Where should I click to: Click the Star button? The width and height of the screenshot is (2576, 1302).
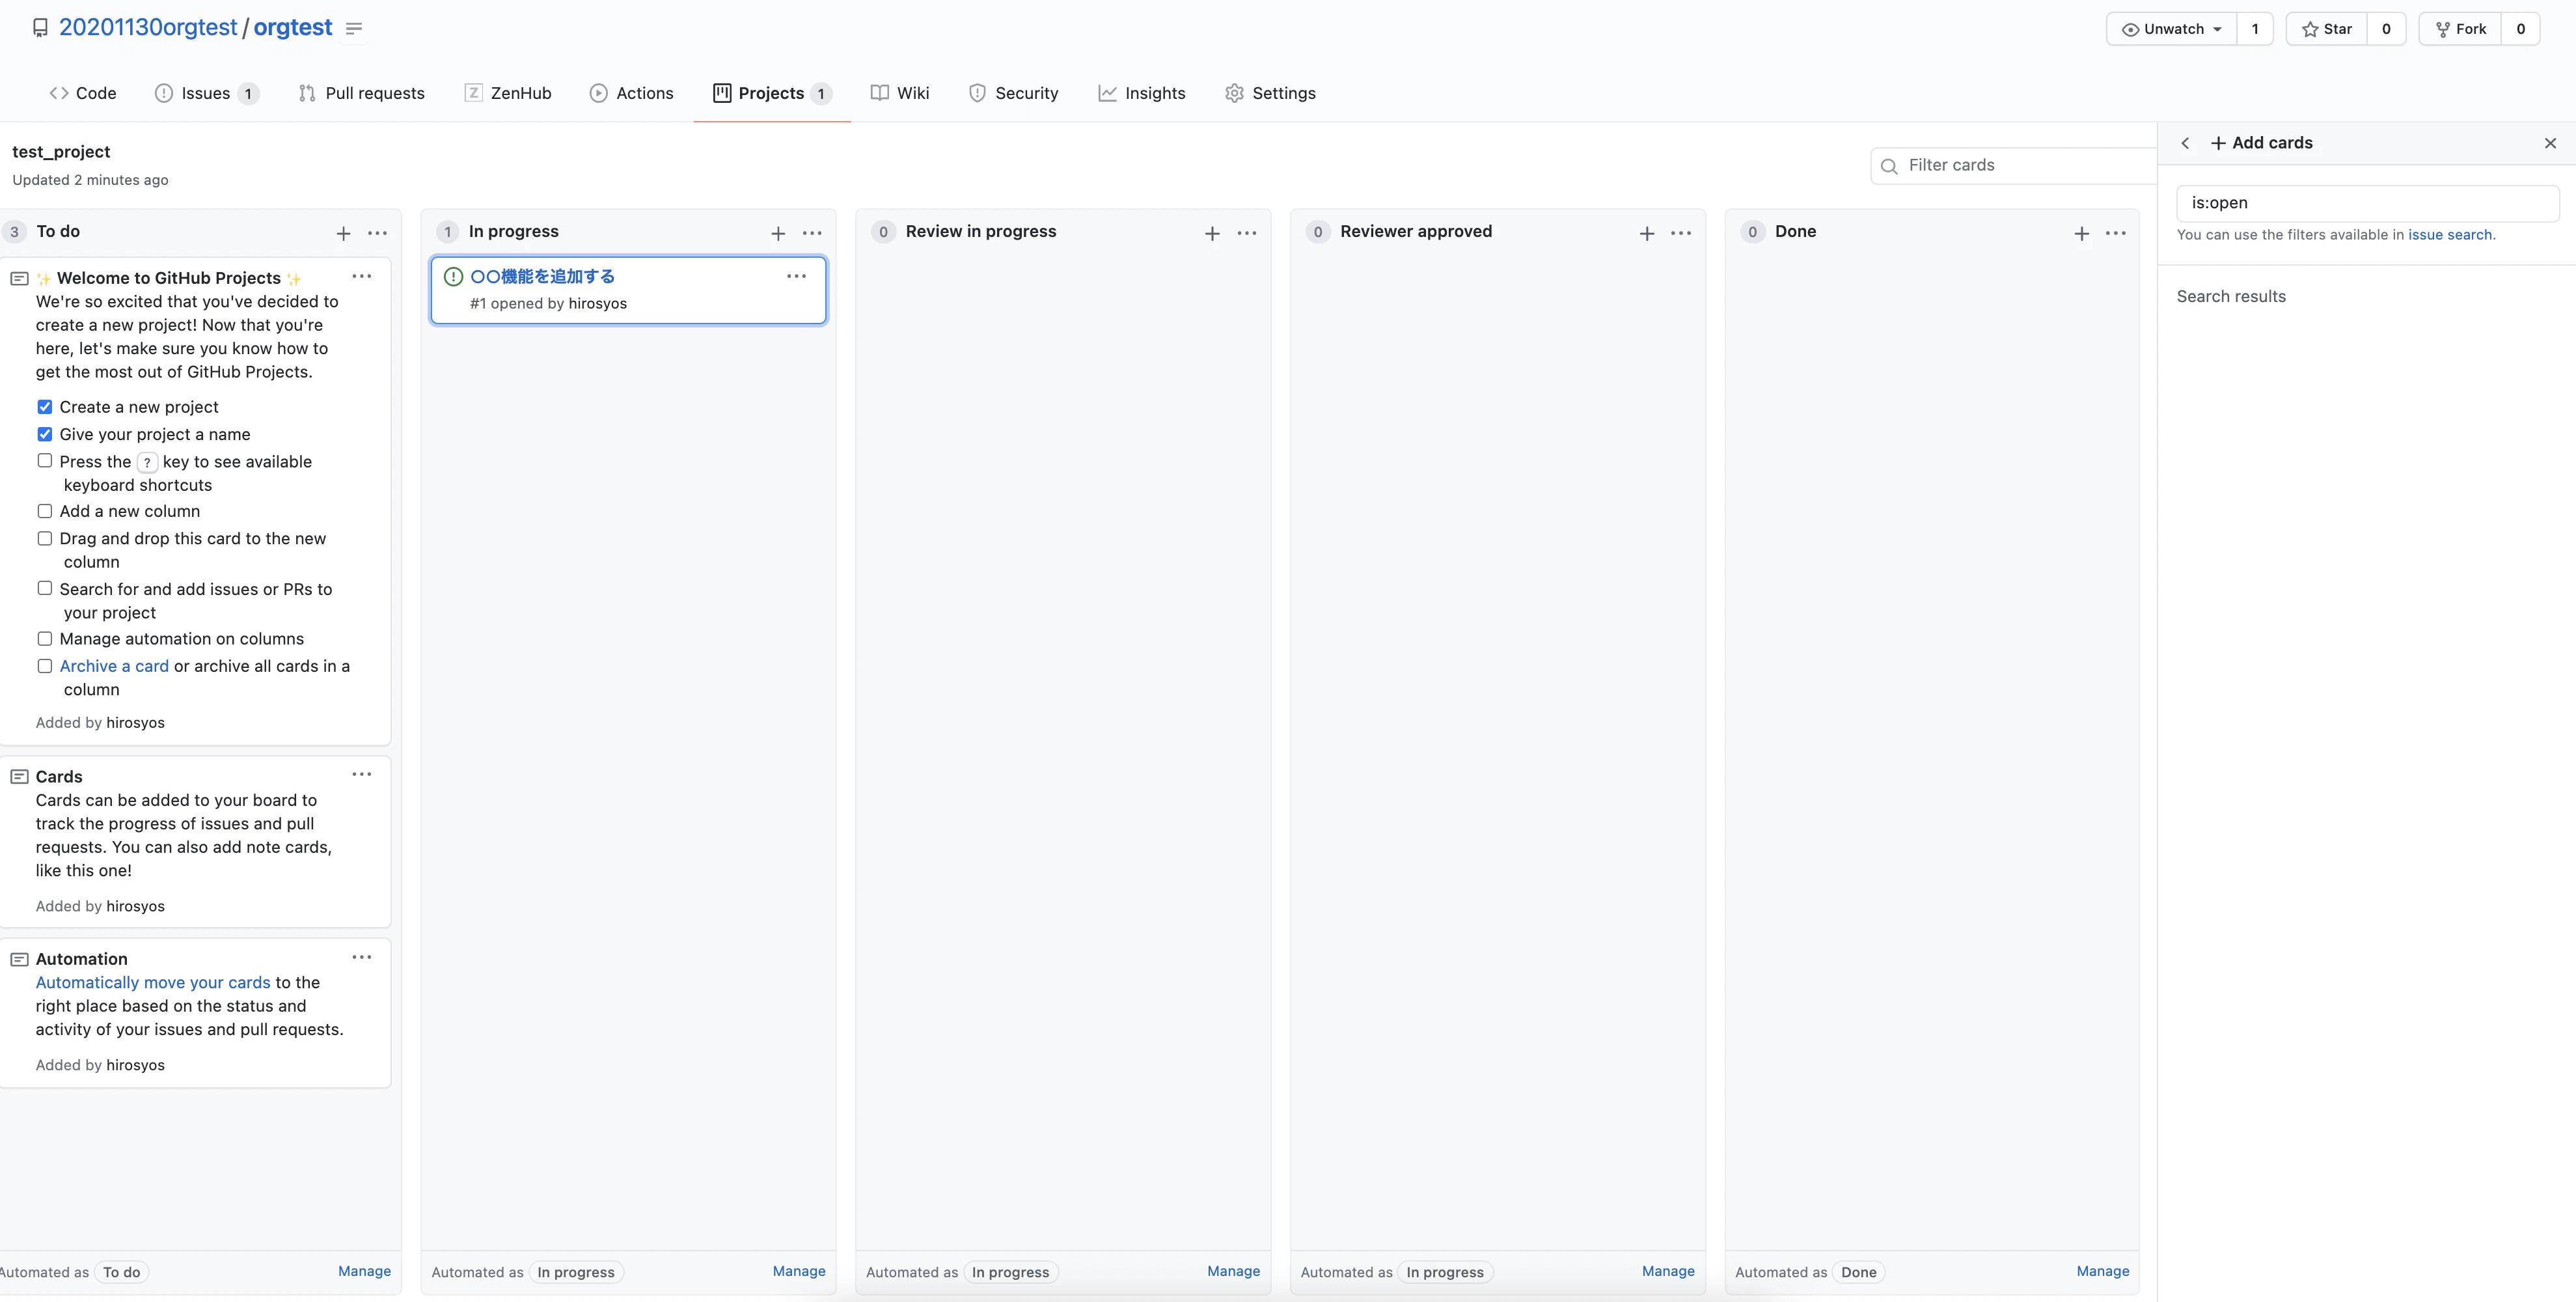[2327, 29]
